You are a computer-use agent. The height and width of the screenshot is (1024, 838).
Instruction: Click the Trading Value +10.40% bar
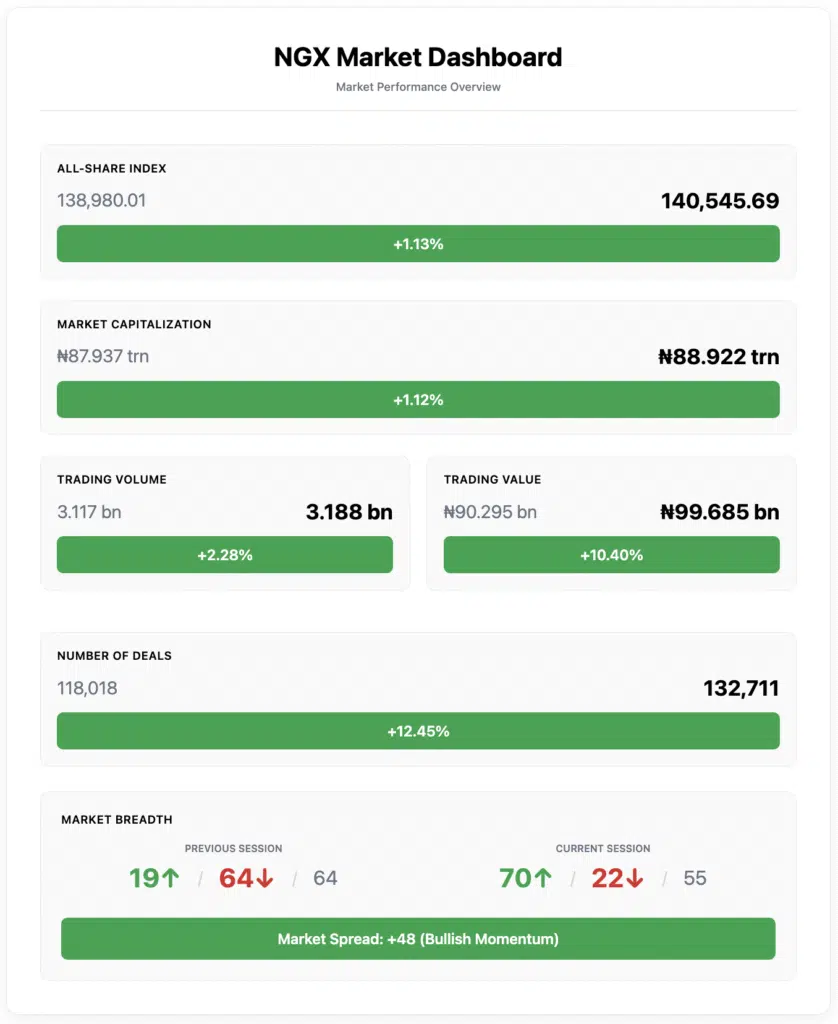tap(611, 555)
